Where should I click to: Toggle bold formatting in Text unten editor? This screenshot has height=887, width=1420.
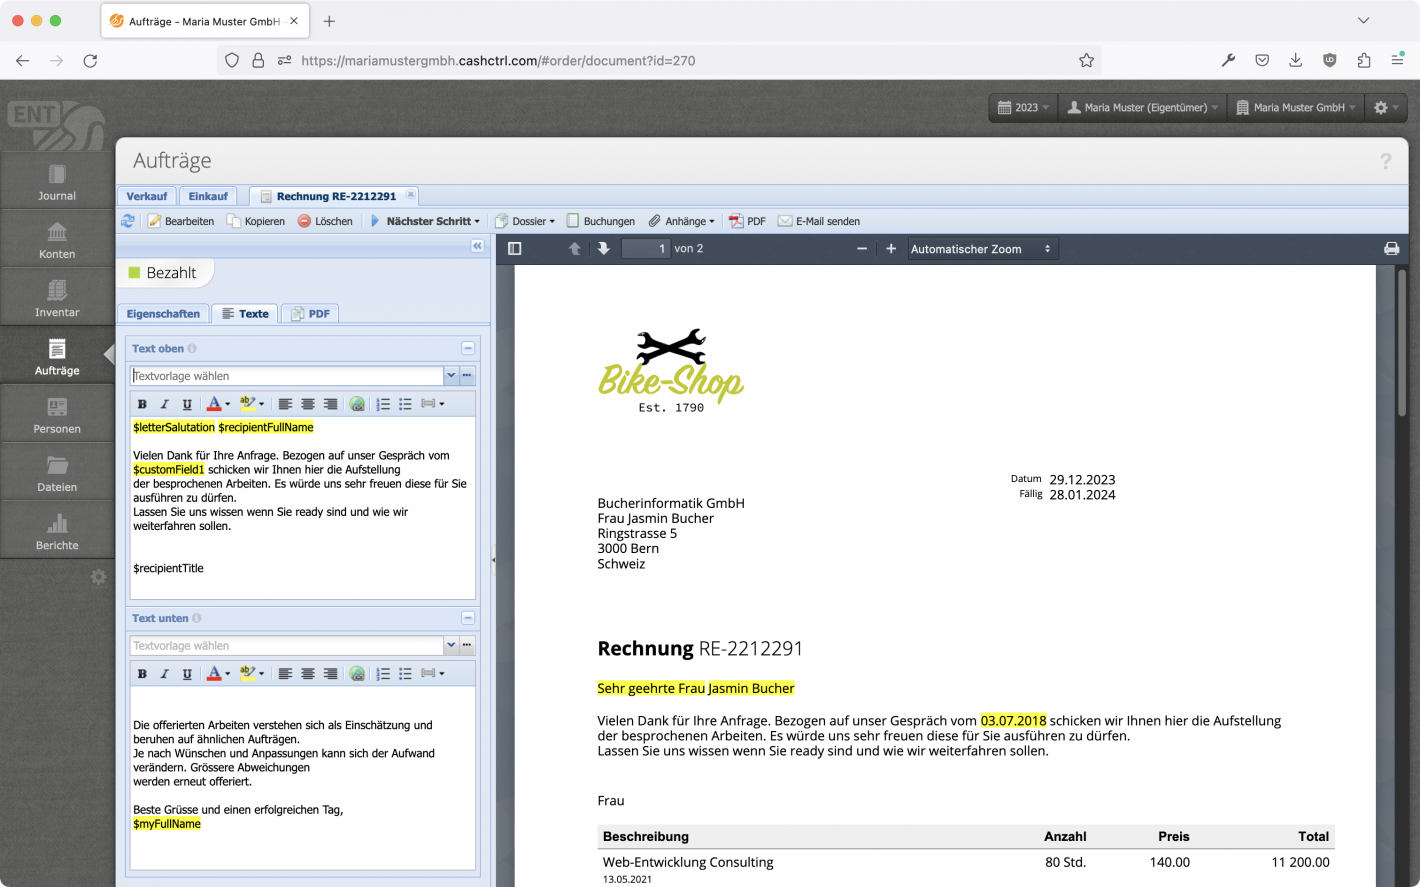pyautogui.click(x=141, y=673)
